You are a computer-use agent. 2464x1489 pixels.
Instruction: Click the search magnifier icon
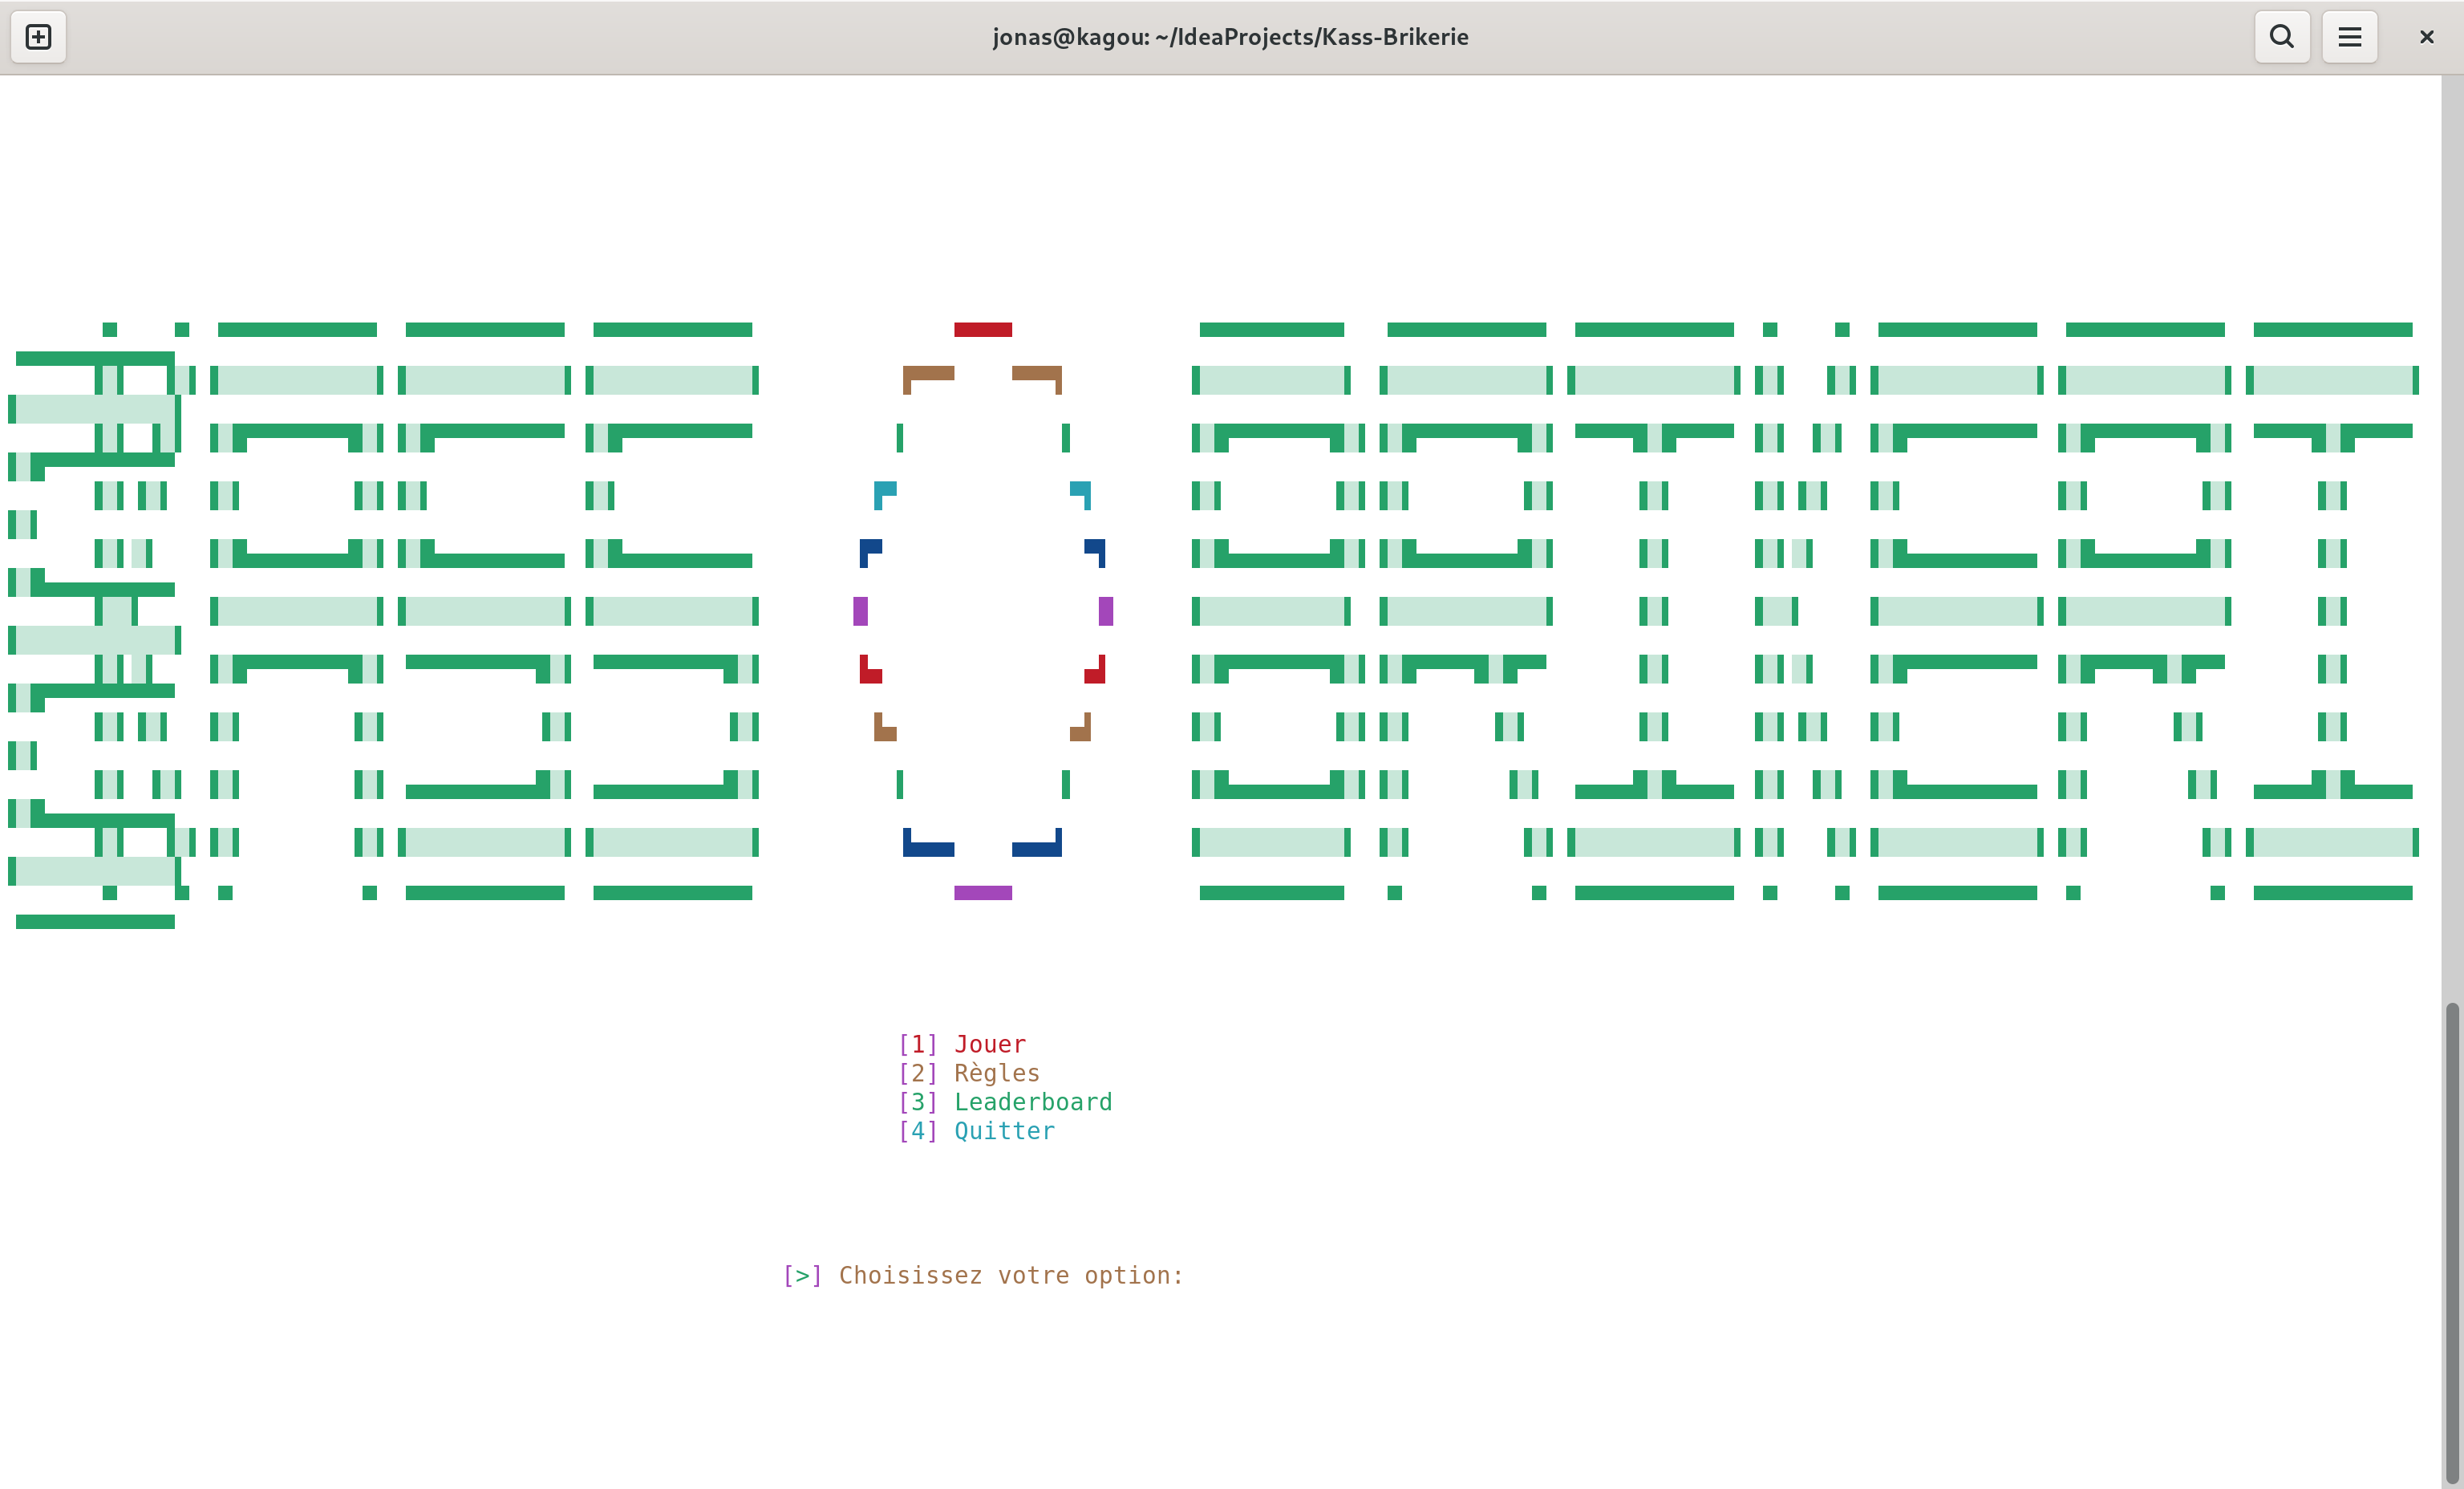pos(2282,37)
